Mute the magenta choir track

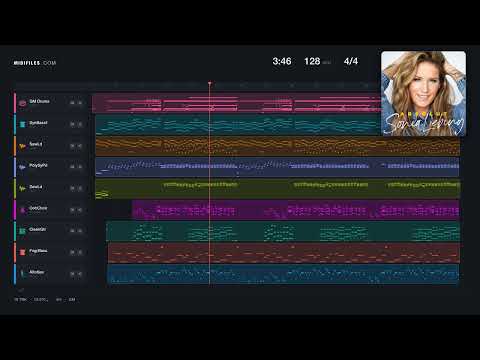[72, 210]
